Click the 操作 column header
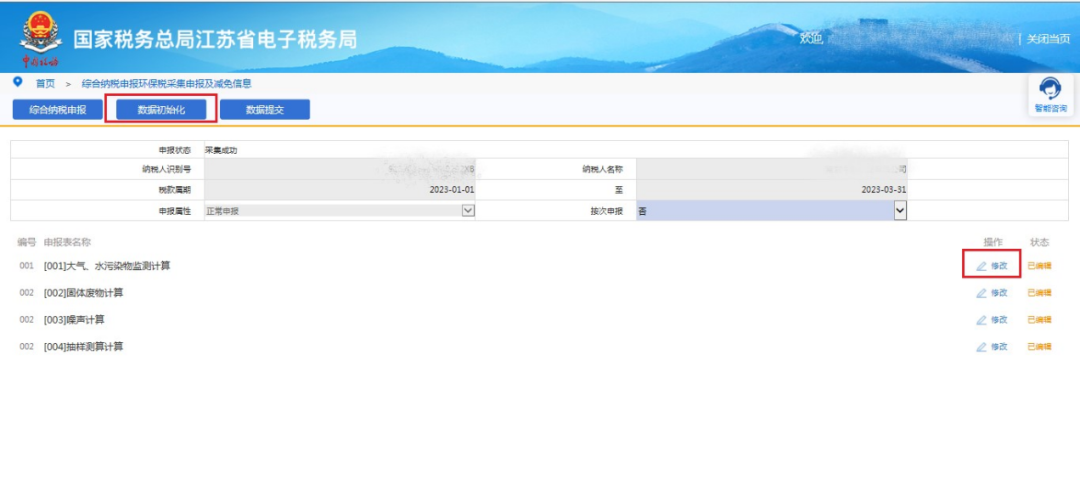Image resolution: width=1080 pixels, height=496 pixels. coord(993,242)
